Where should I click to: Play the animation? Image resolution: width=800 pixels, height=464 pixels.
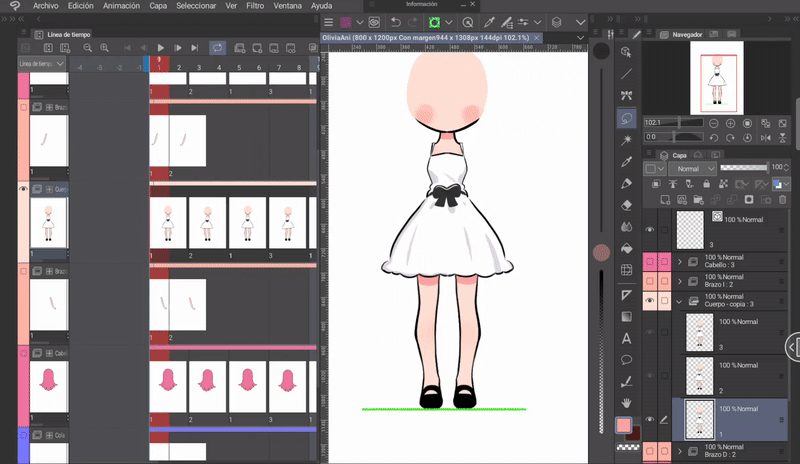point(160,47)
